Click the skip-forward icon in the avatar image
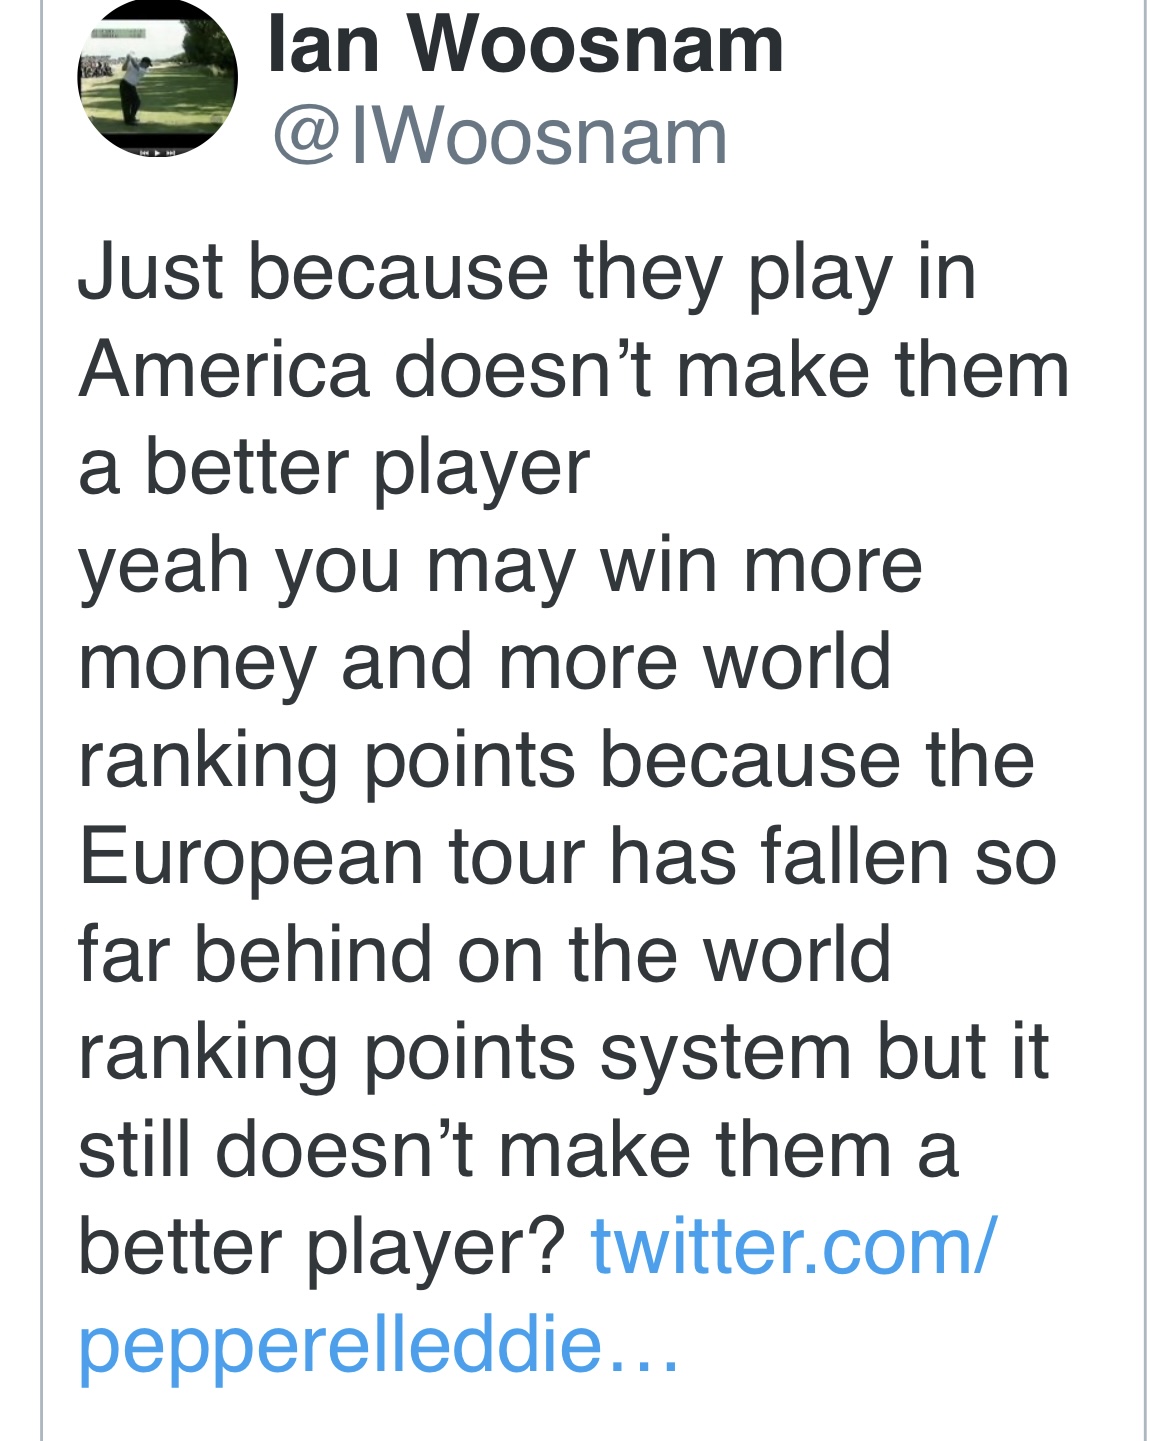This screenshot has width=1170, height=1441. (169, 151)
